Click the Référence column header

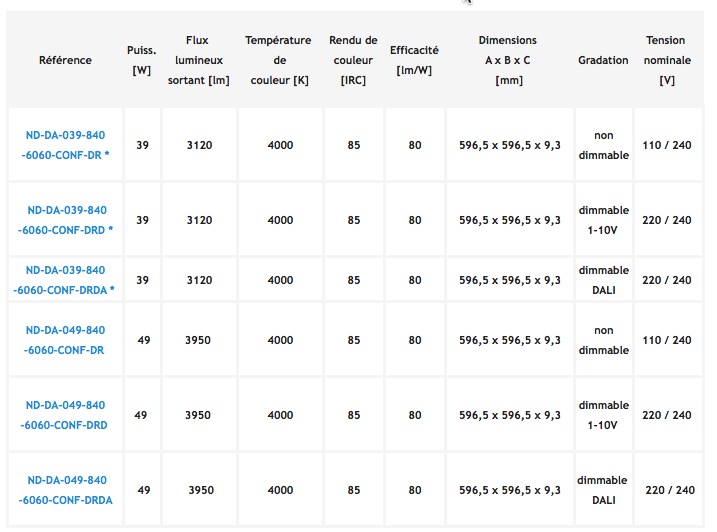65,60
